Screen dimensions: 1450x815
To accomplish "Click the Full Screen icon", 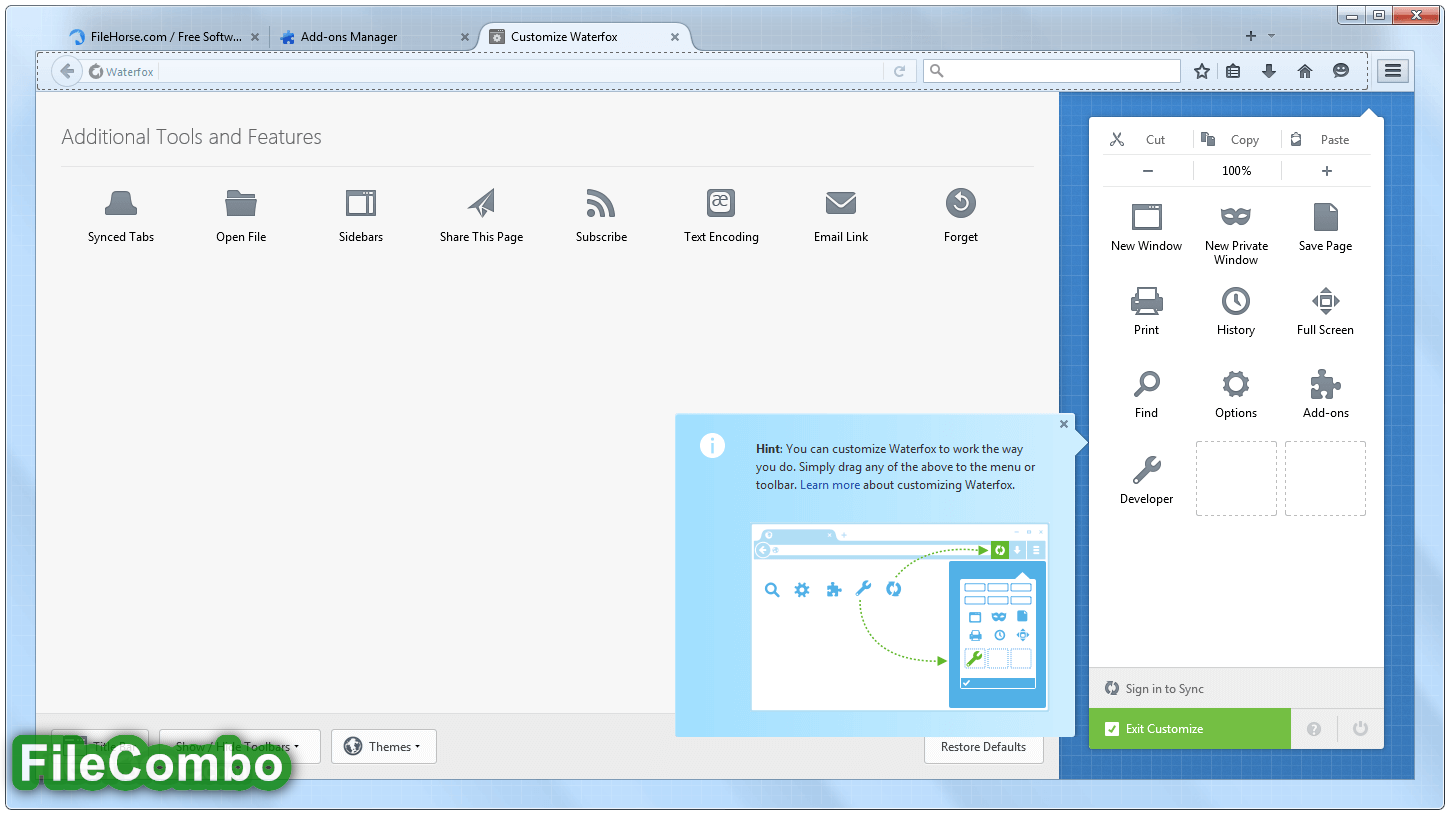I will coord(1325,301).
